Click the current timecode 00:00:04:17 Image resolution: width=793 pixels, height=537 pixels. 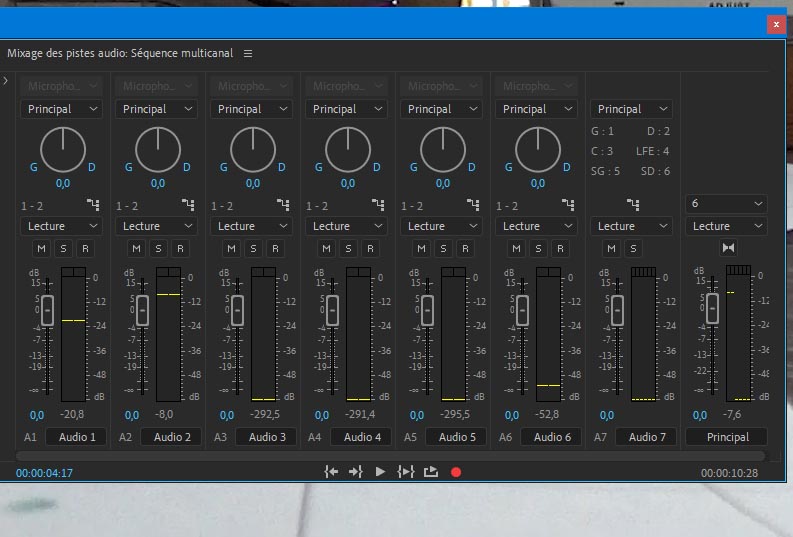click(44, 473)
